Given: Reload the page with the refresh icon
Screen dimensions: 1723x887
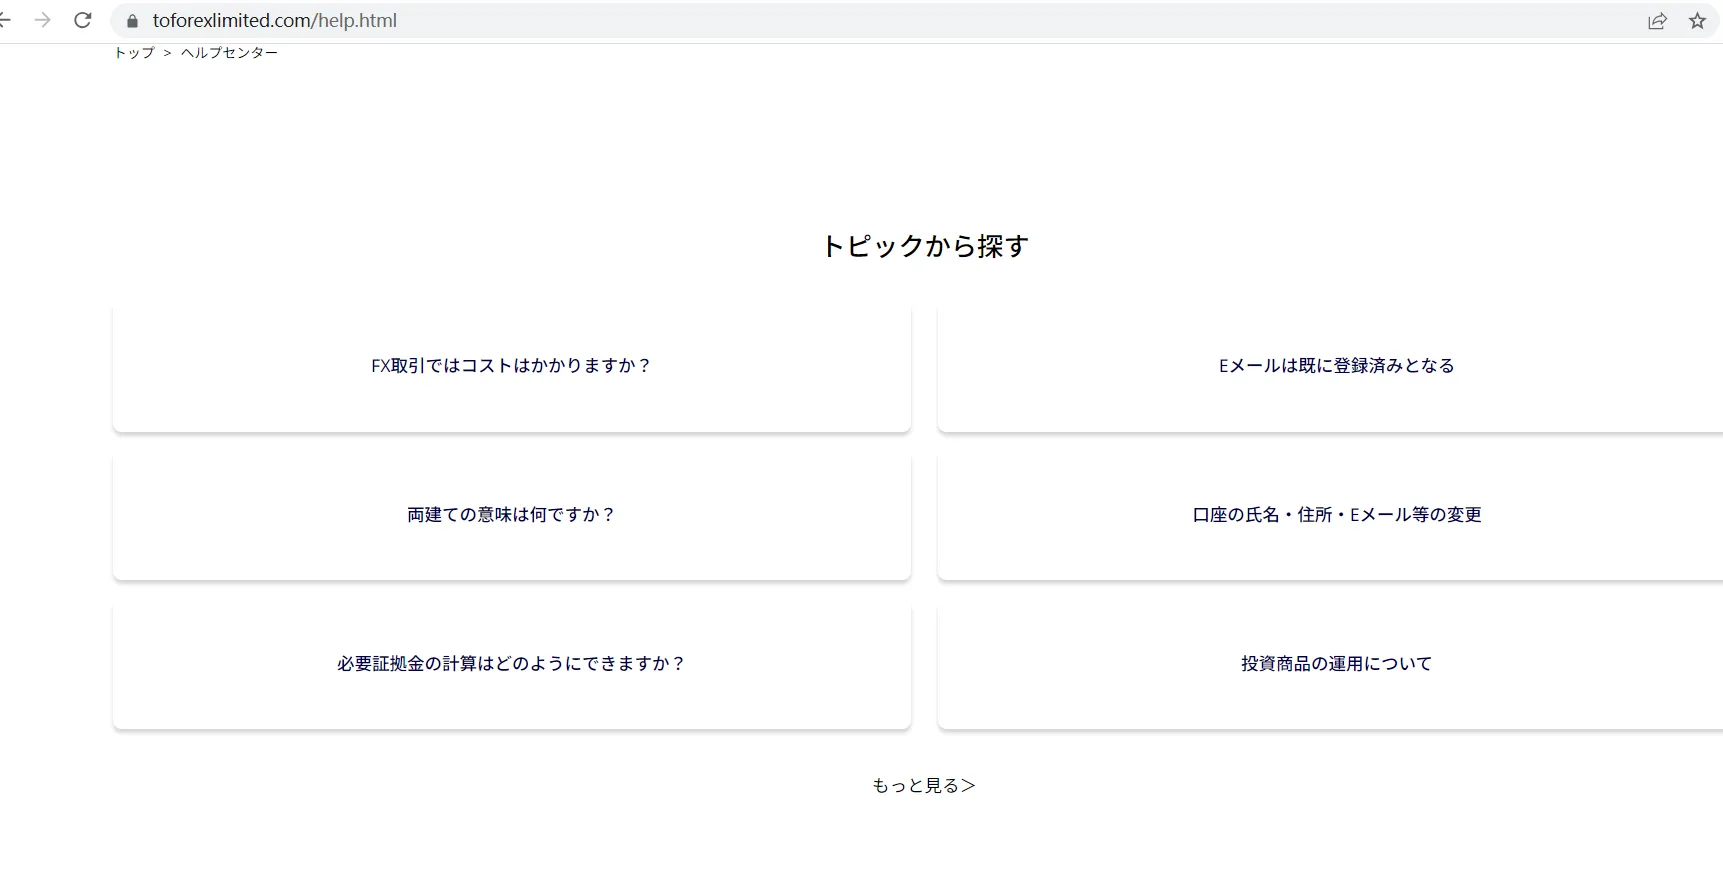Looking at the screenshot, I should coord(83,20).
